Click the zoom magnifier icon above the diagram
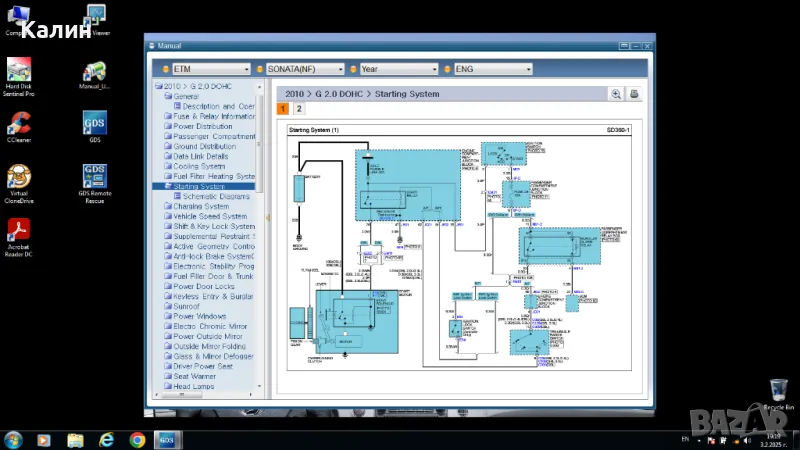 click(616, 94)
